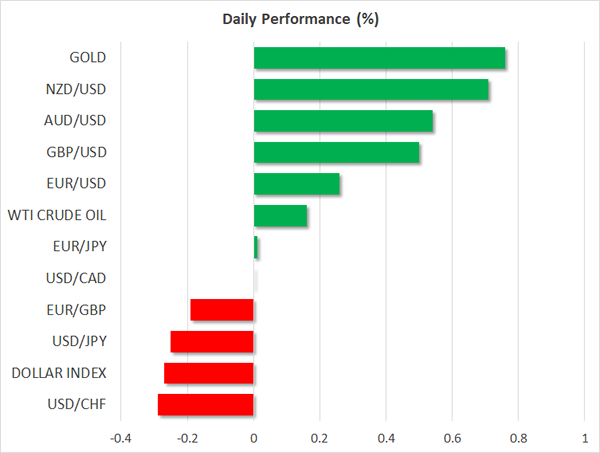Select the EUR/USD green bar
This screenshot has height=453, width=600.
click(296, 184)
